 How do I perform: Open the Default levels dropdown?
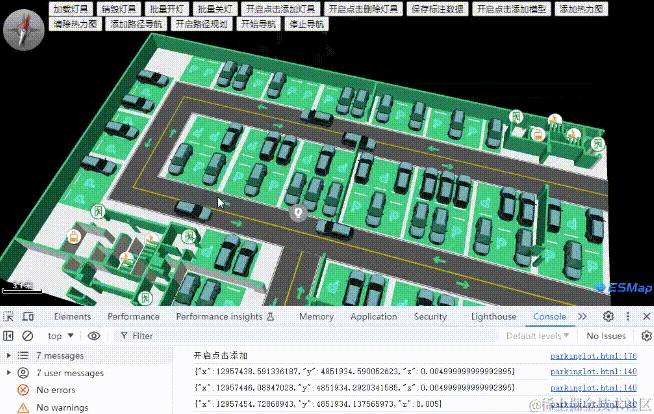click(537, 336)
